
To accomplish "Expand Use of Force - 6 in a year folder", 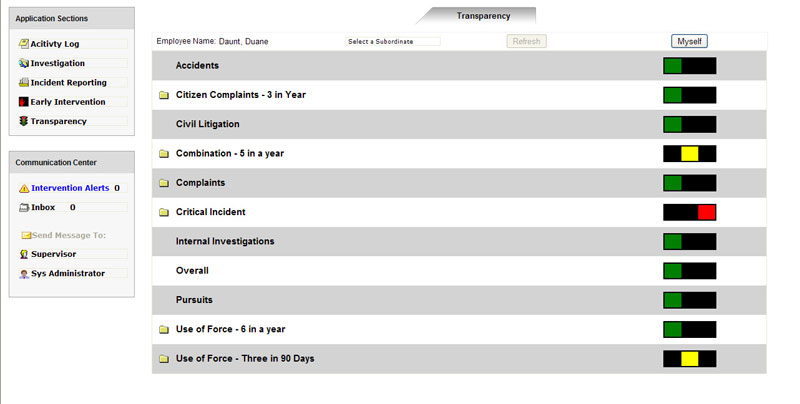I will pyautogui.click(x=164, y=330).
